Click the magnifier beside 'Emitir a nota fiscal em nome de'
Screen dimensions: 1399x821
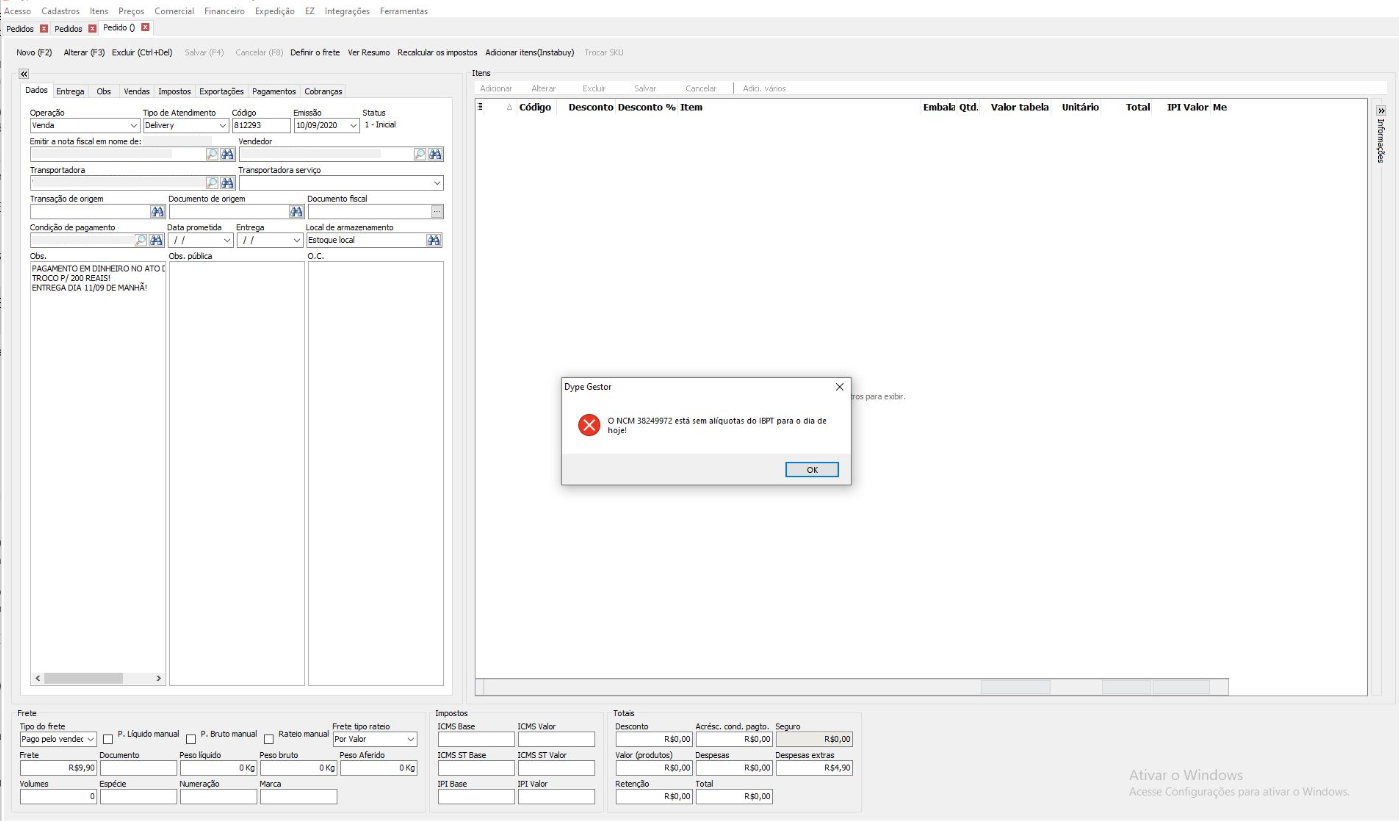coord(212,154)
